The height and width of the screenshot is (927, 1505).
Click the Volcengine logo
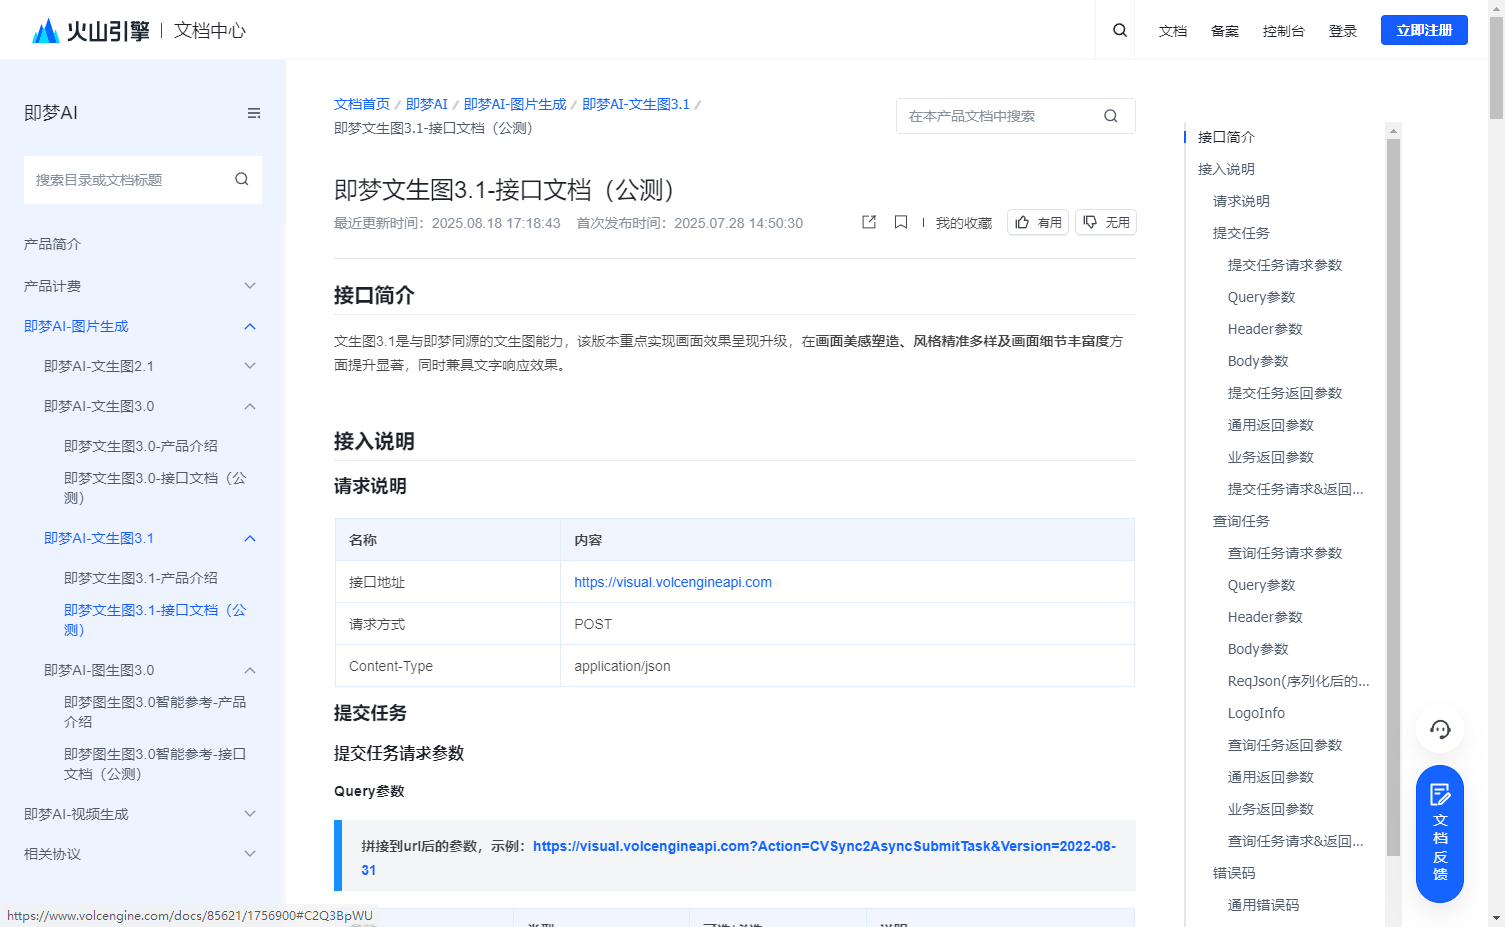pyautogui.click(x=90, y=31)
